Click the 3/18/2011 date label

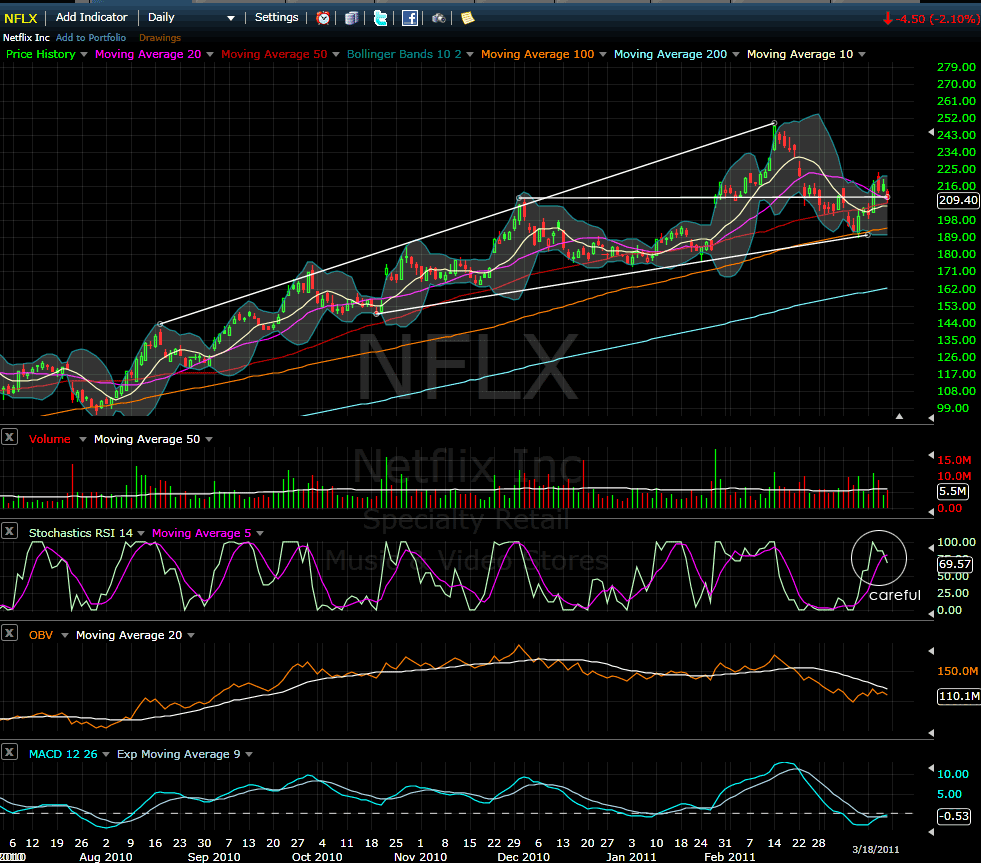(875, 849)
